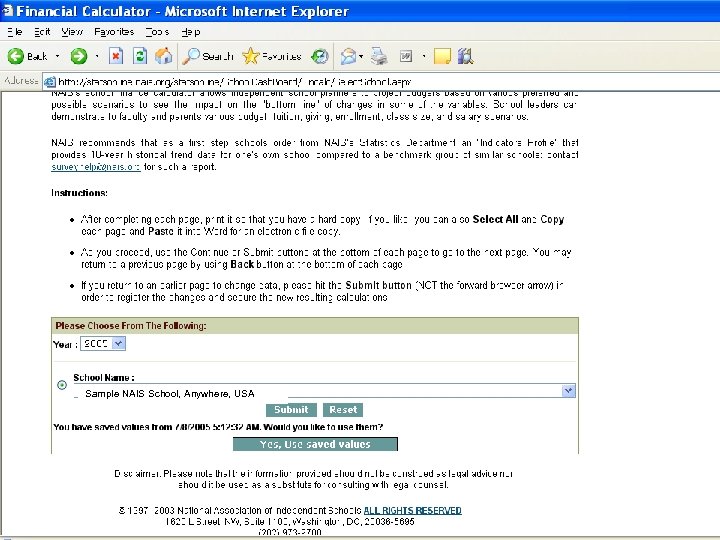Click the yellow Discuss note icon

pos(442,56)
